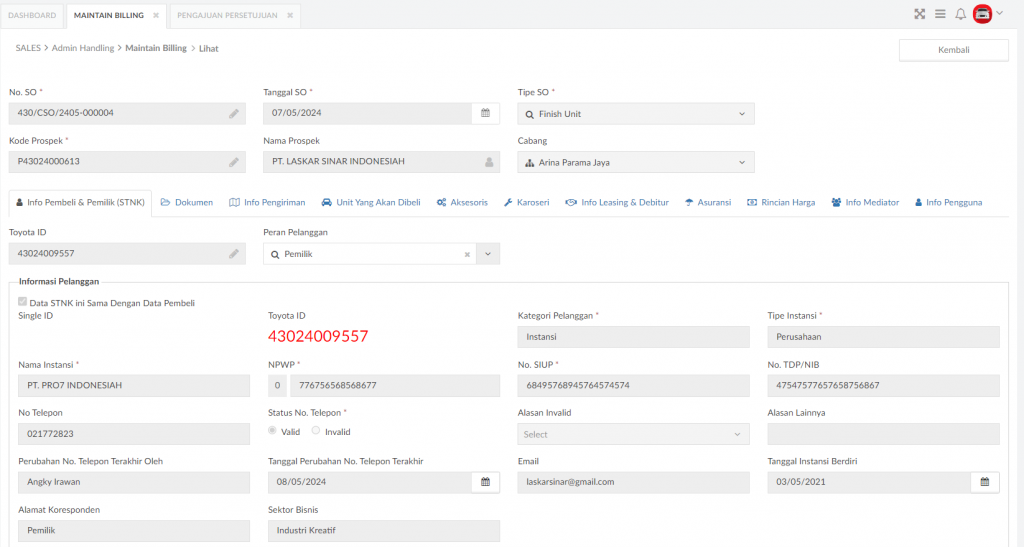The width and height of the screenshot is (1024, 547).
Task: Click the pencil icon in Toyota ID field
Action: click(234, 254)
